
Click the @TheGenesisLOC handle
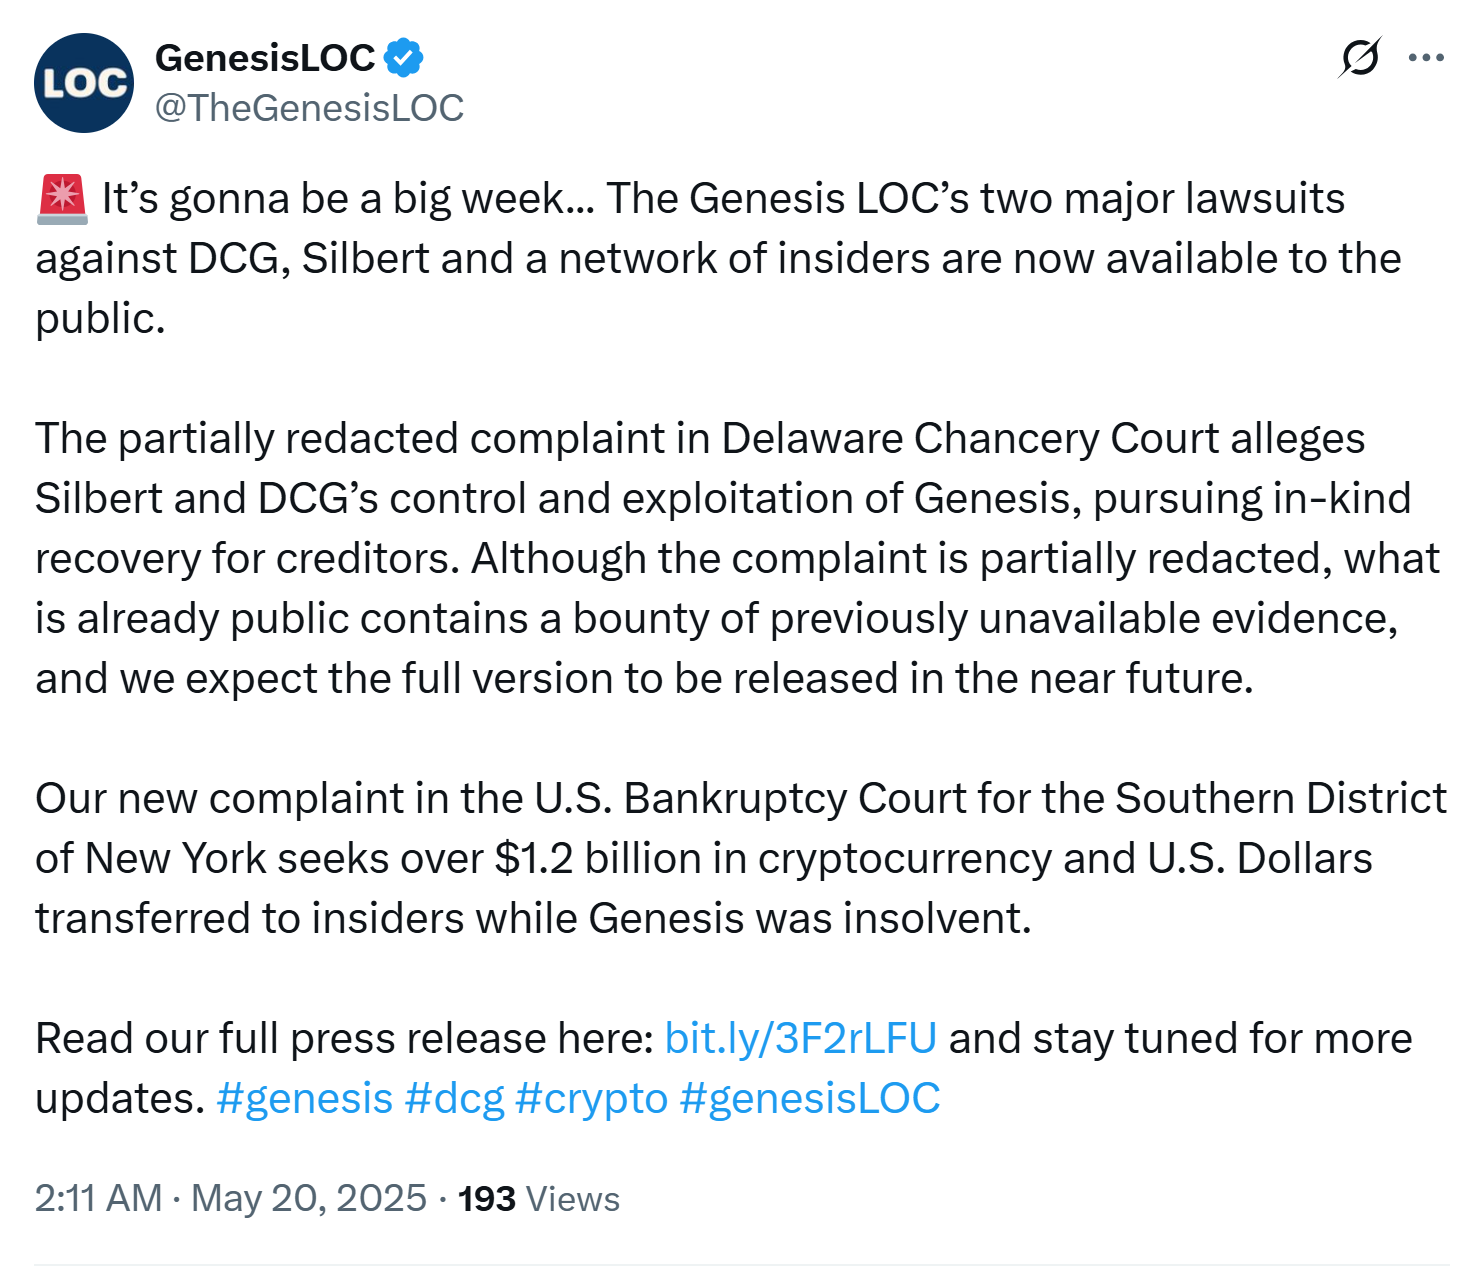[309, 108]
